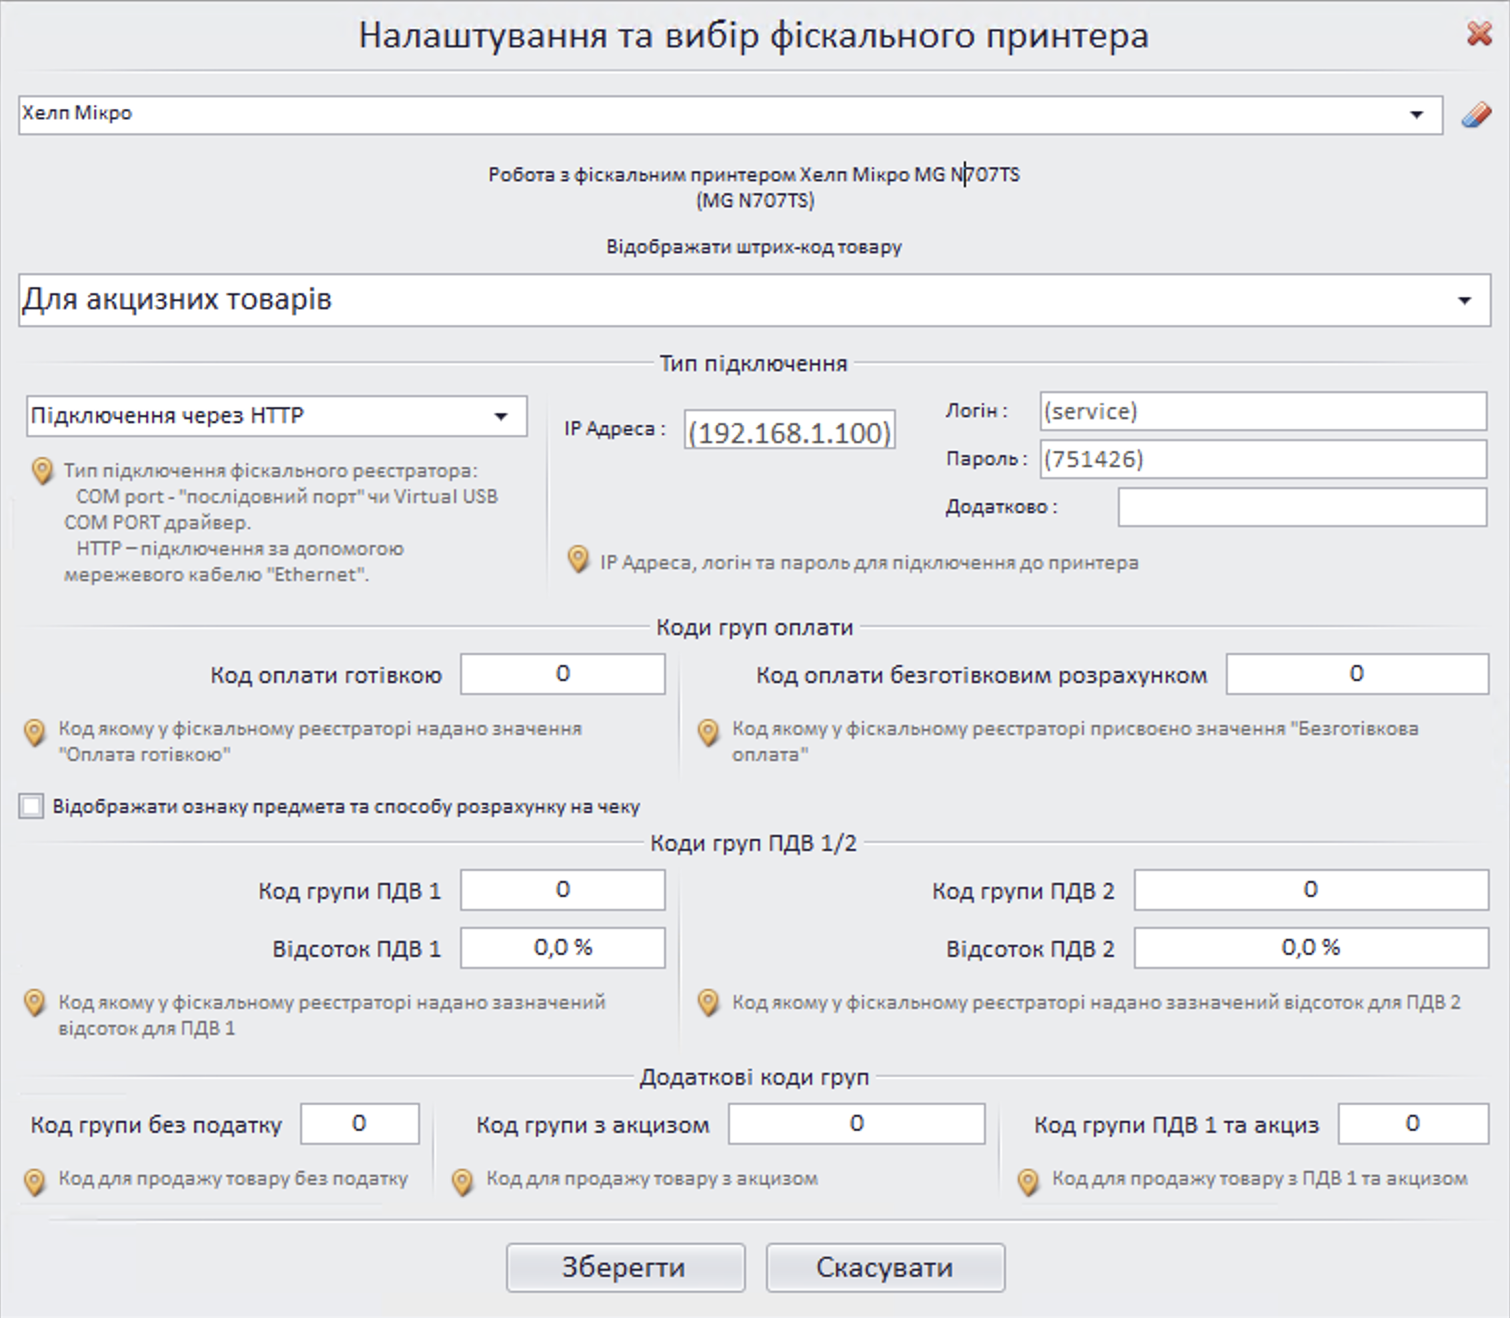Open the barcode display dropdown 'Для акцизних товарів'

tap(1465, 298)
